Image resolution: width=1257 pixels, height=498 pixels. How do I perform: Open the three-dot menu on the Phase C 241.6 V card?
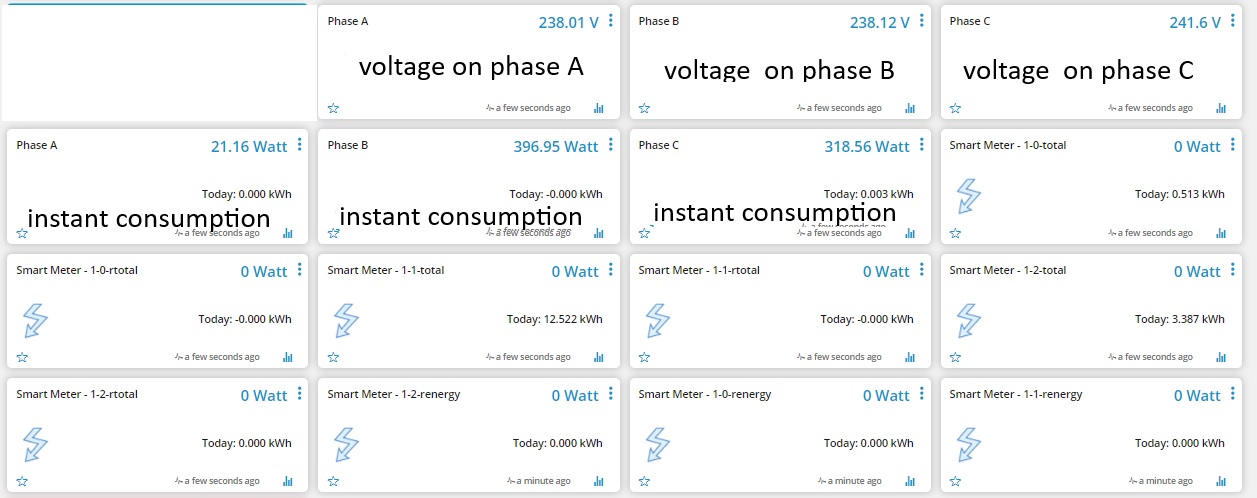(1233, 21)
